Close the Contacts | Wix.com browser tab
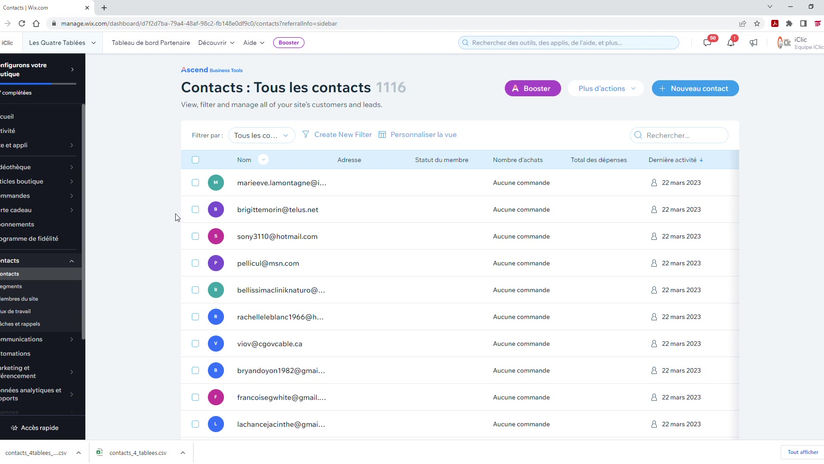This screenshot has height=464, width=824. pos(87,7)
